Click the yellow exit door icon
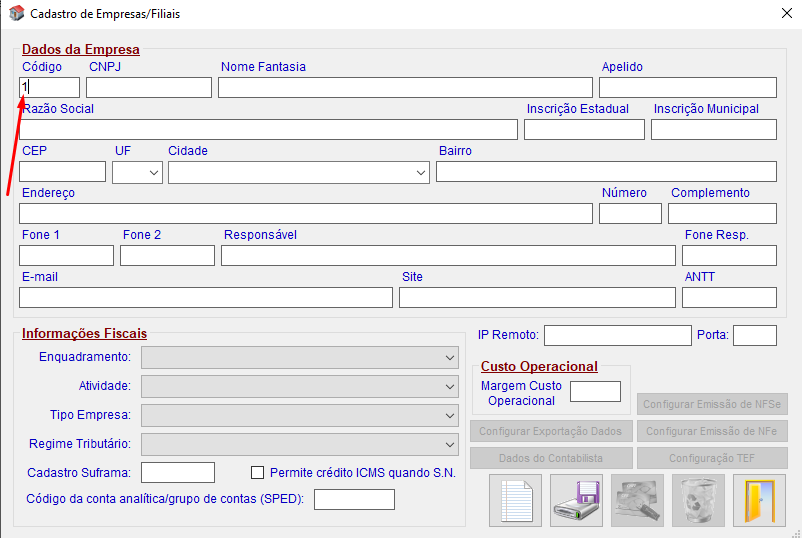Viewport: 802px width, 538px height. pos(759,500)
